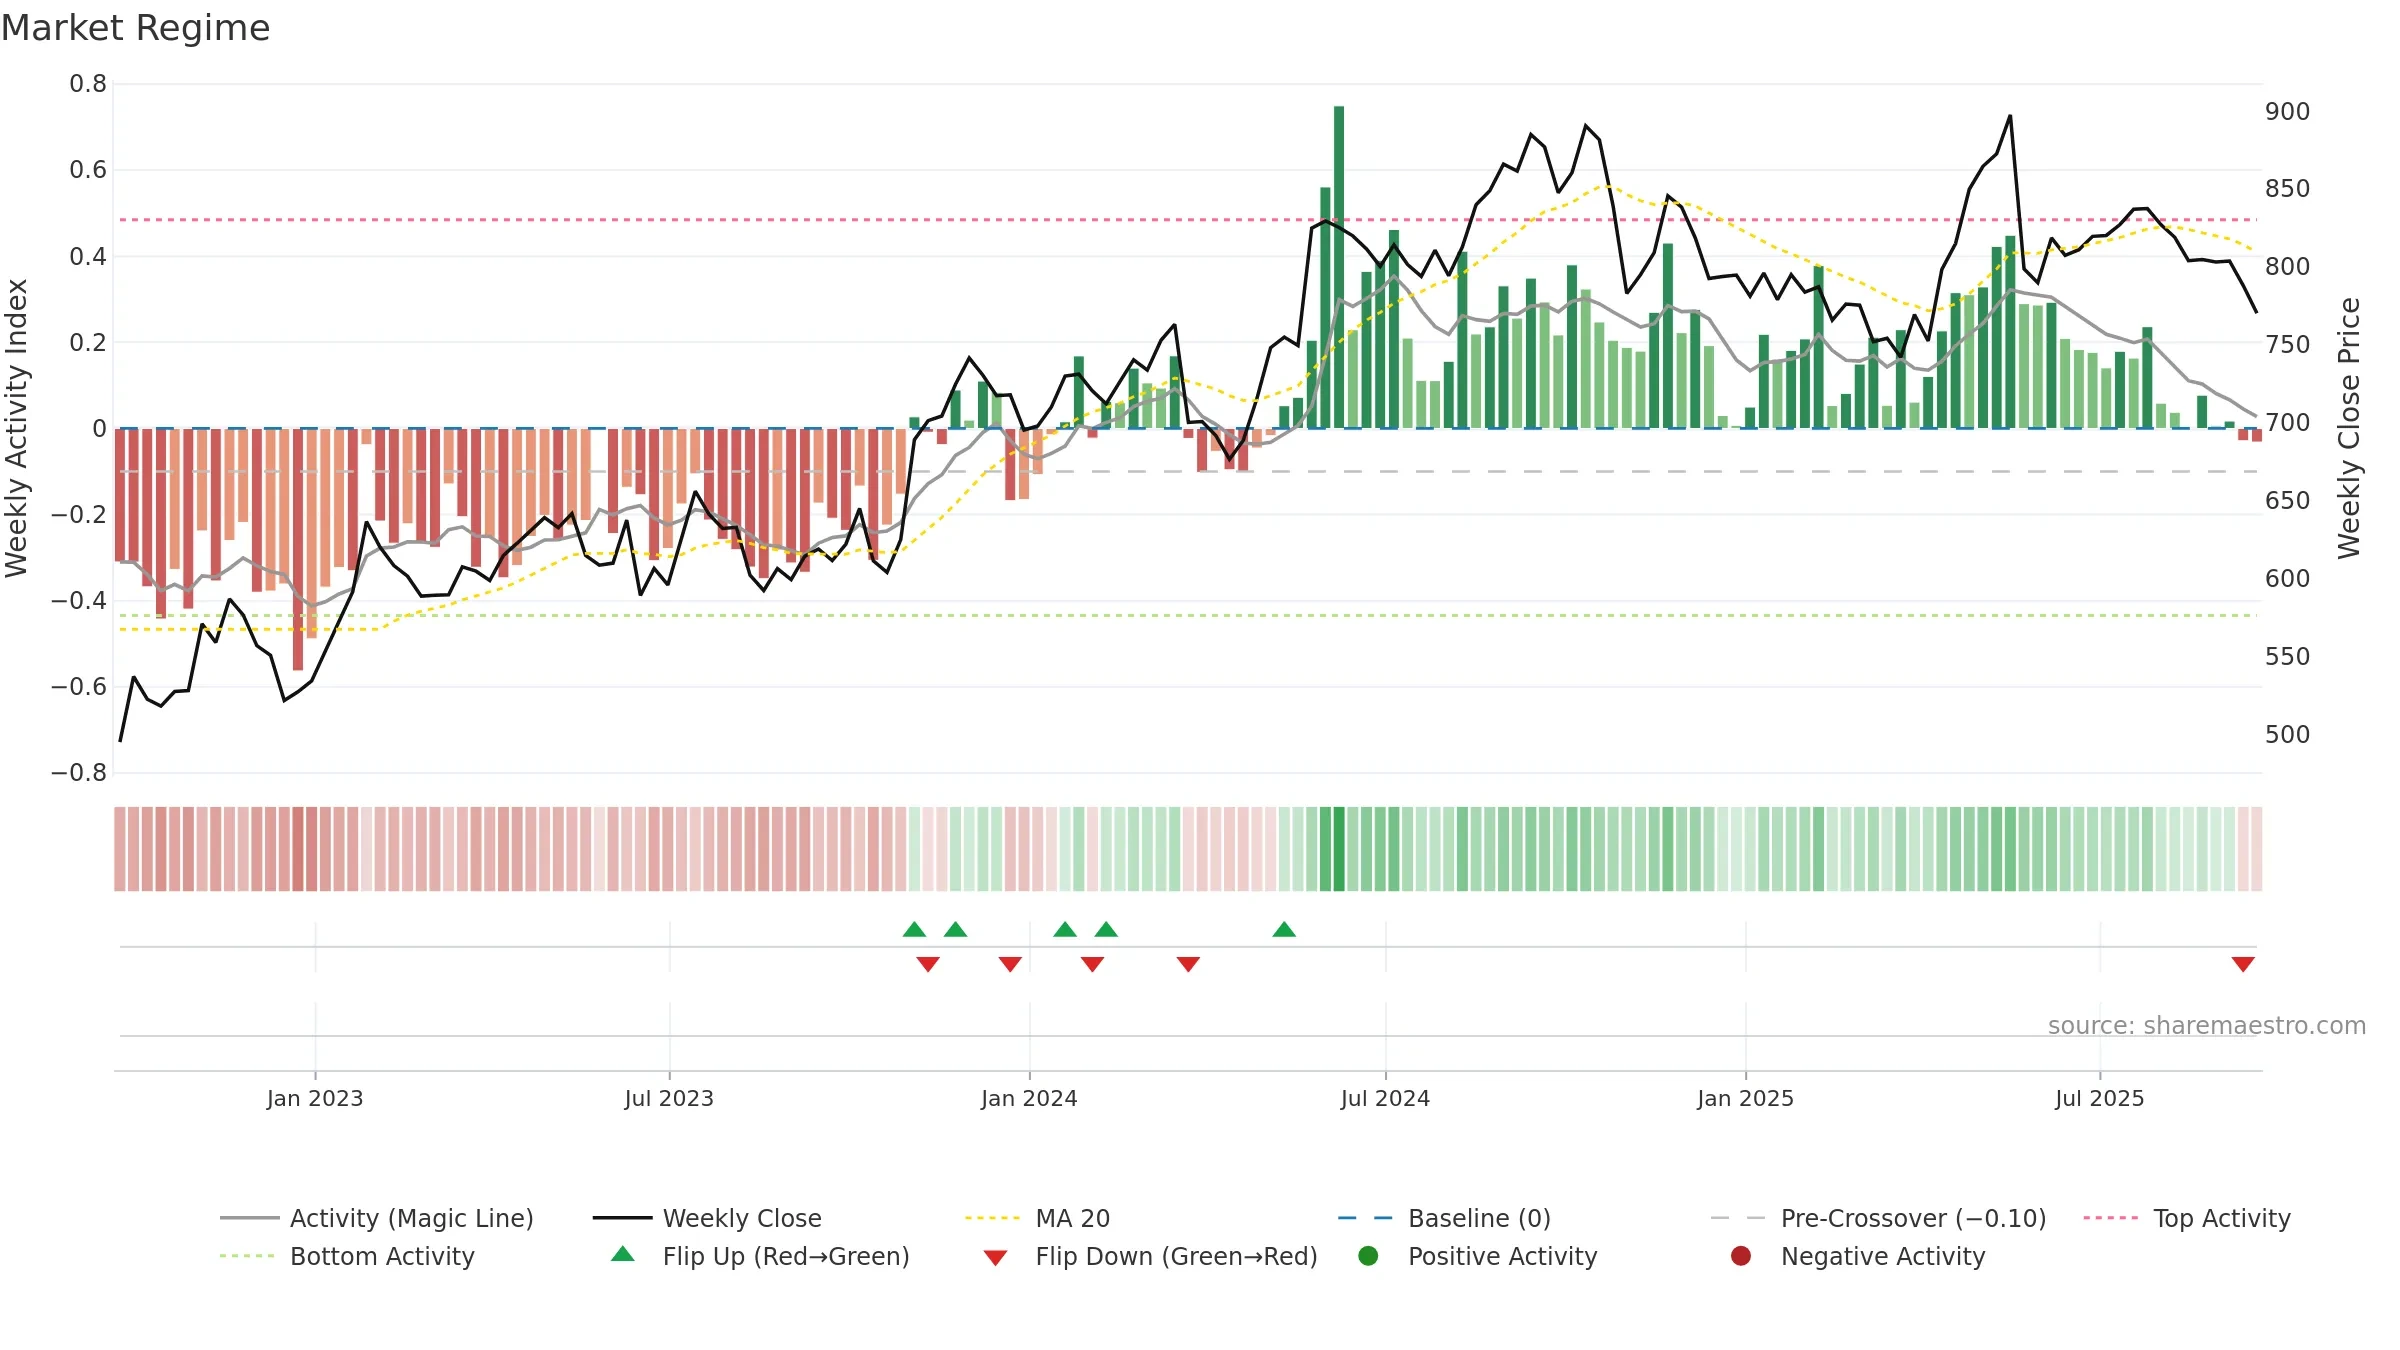Toggle Flip Down (Green→Red) legend entry
This screenshot has height=1350, width=2400.
pos(1150,1256)
